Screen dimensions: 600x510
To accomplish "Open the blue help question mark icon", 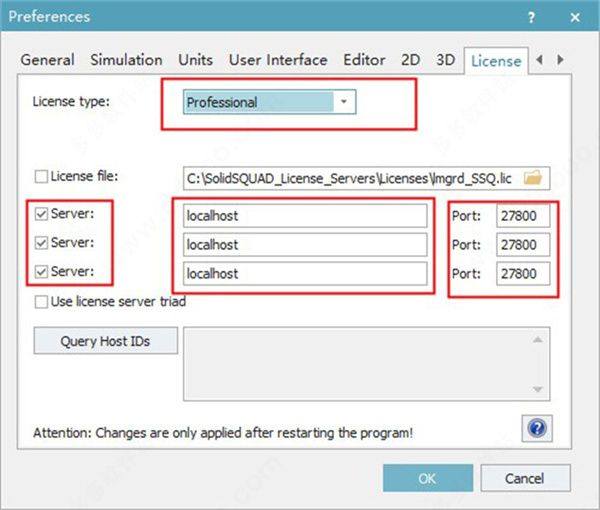I will 537,428.
